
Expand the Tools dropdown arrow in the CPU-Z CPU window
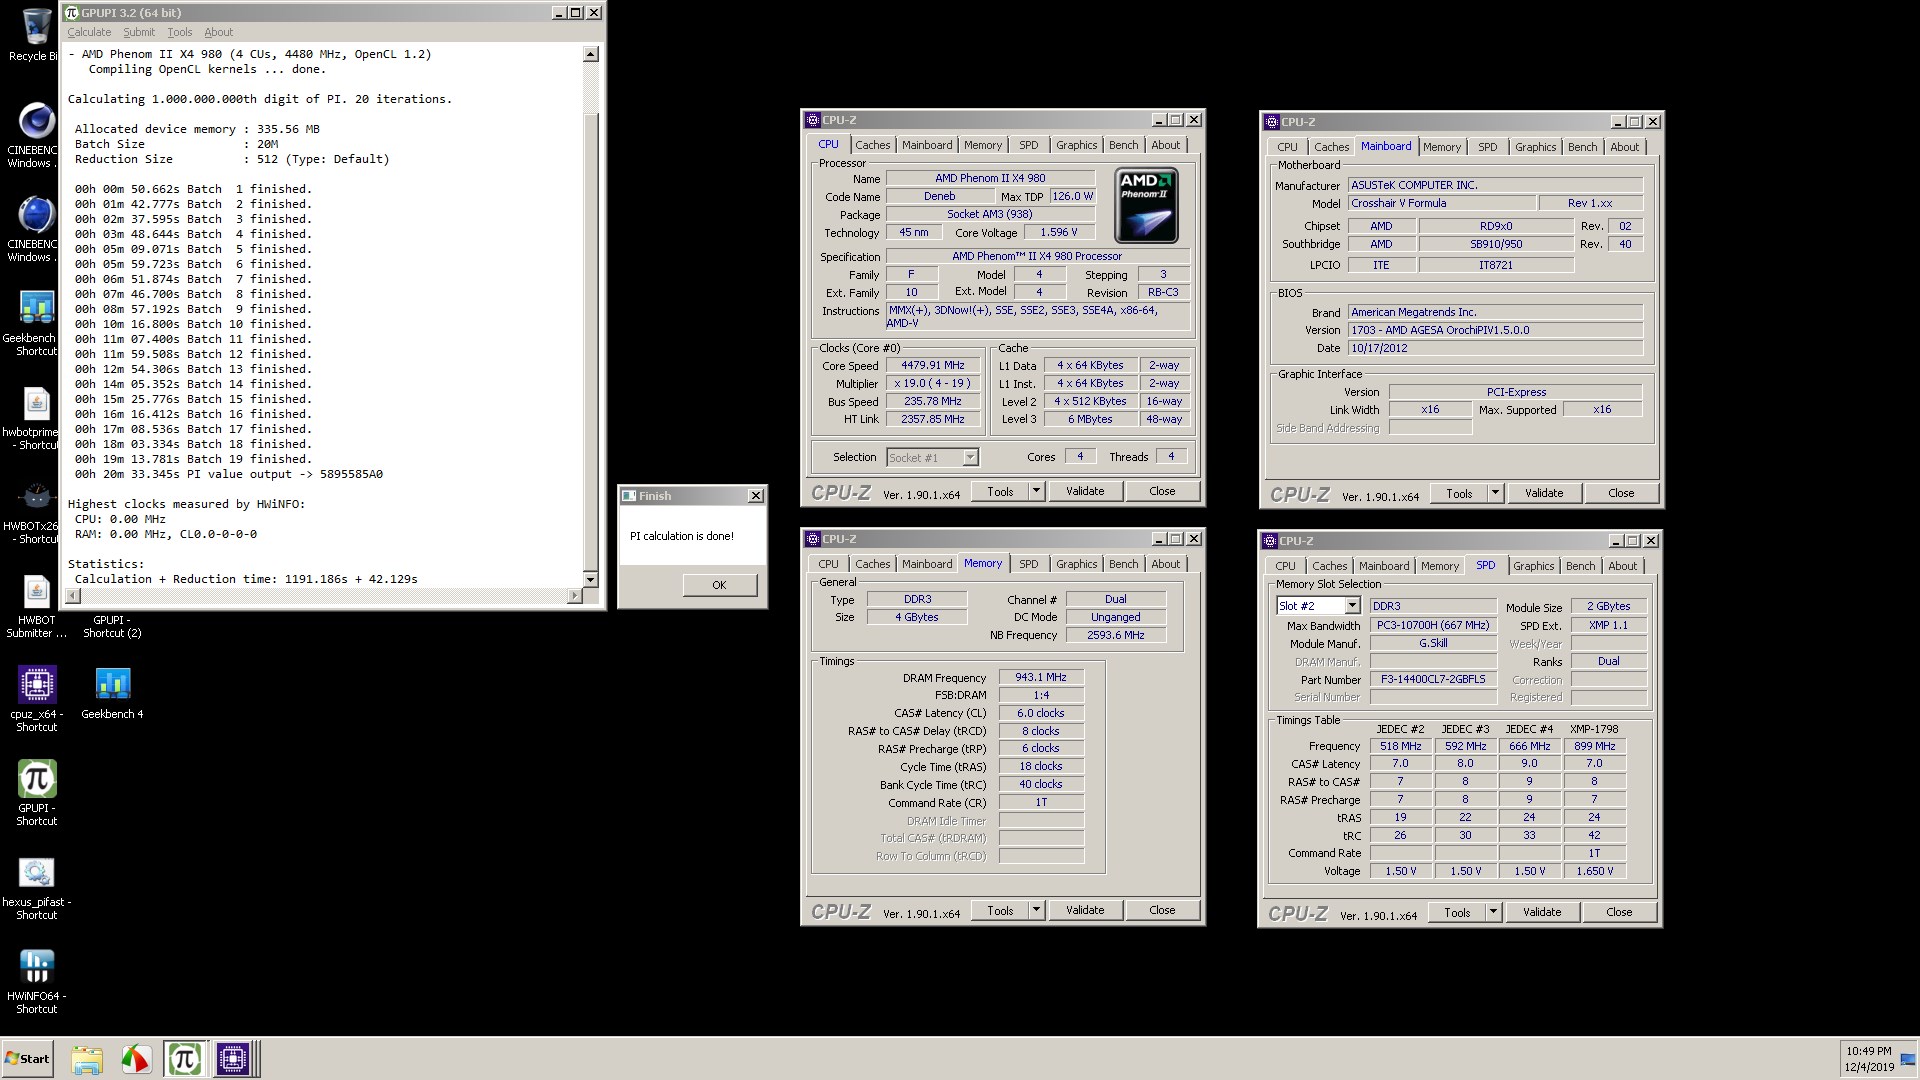pyautogui.click(x=1036, y=491)
